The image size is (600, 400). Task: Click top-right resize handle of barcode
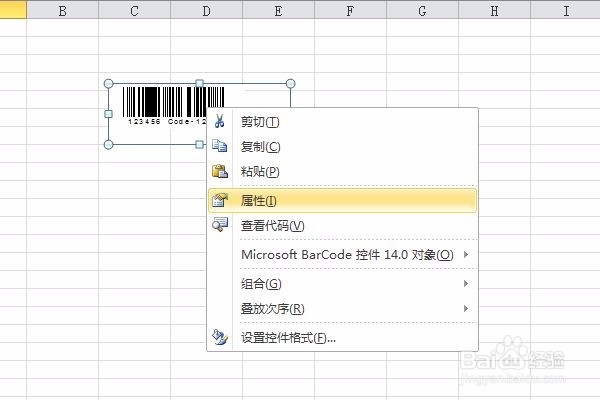290,83
